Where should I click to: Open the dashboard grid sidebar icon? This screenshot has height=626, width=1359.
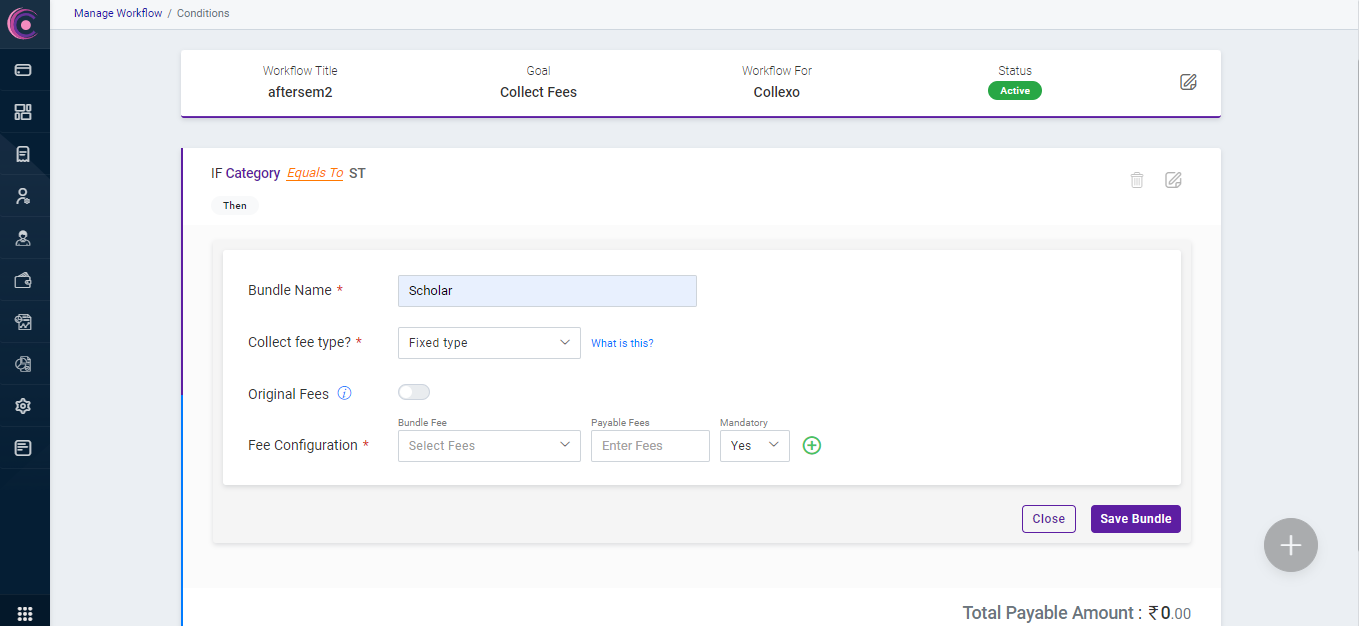pos(23,112)
